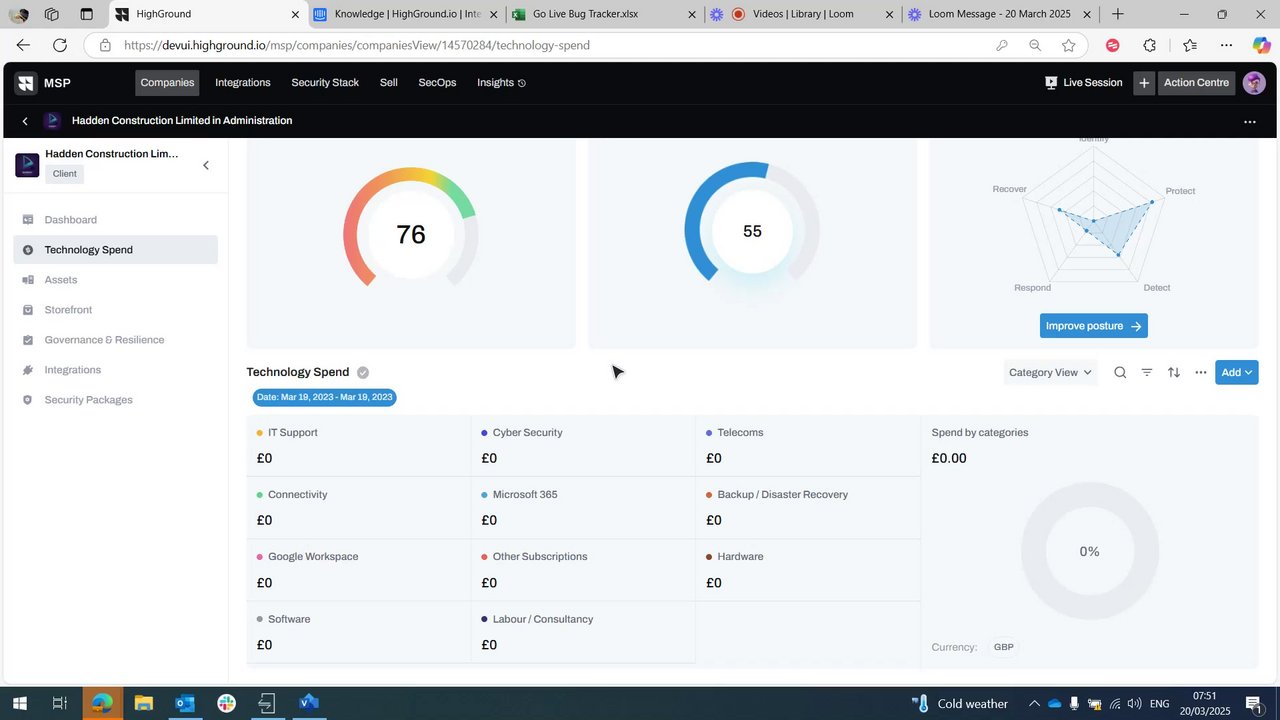The height and width of the screenshot is (720, 1280).
Task: Open the SecOps nav item
Action: (x=437, y=83)
